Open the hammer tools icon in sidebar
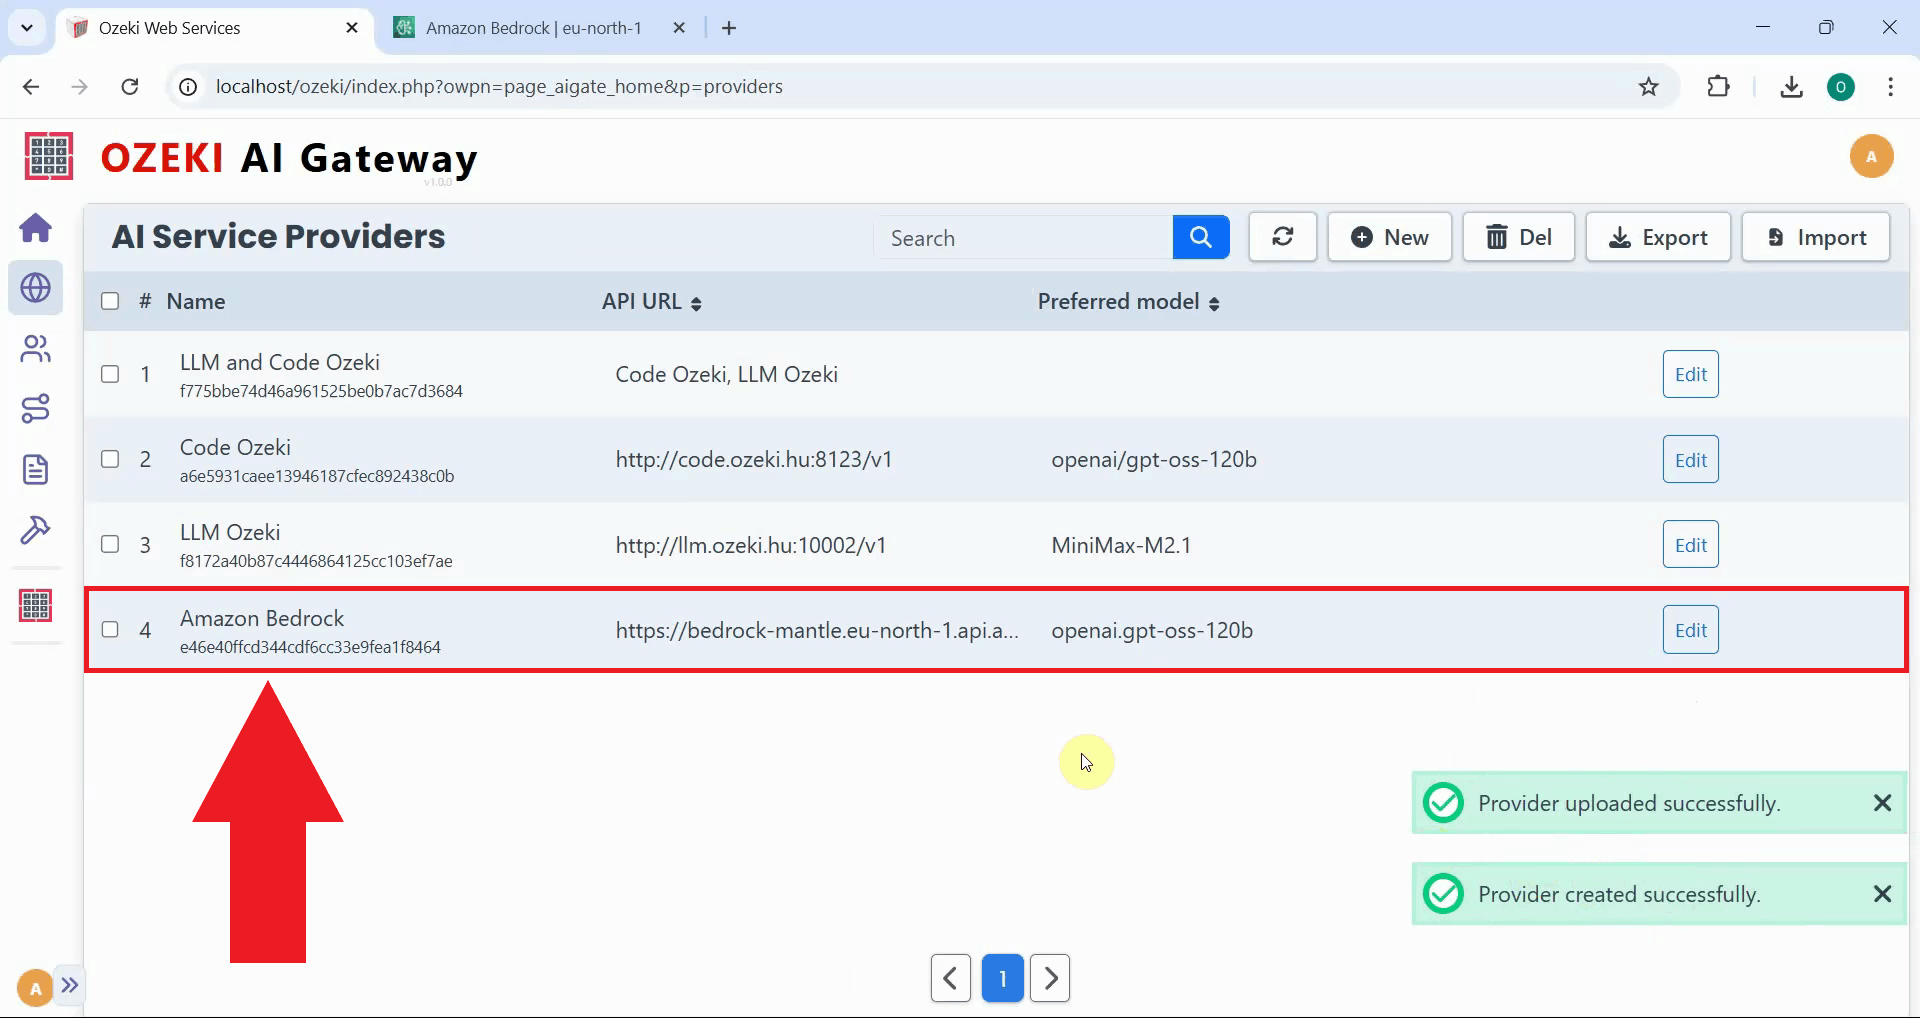The image size is (1920, 1018). coord(36,530)
